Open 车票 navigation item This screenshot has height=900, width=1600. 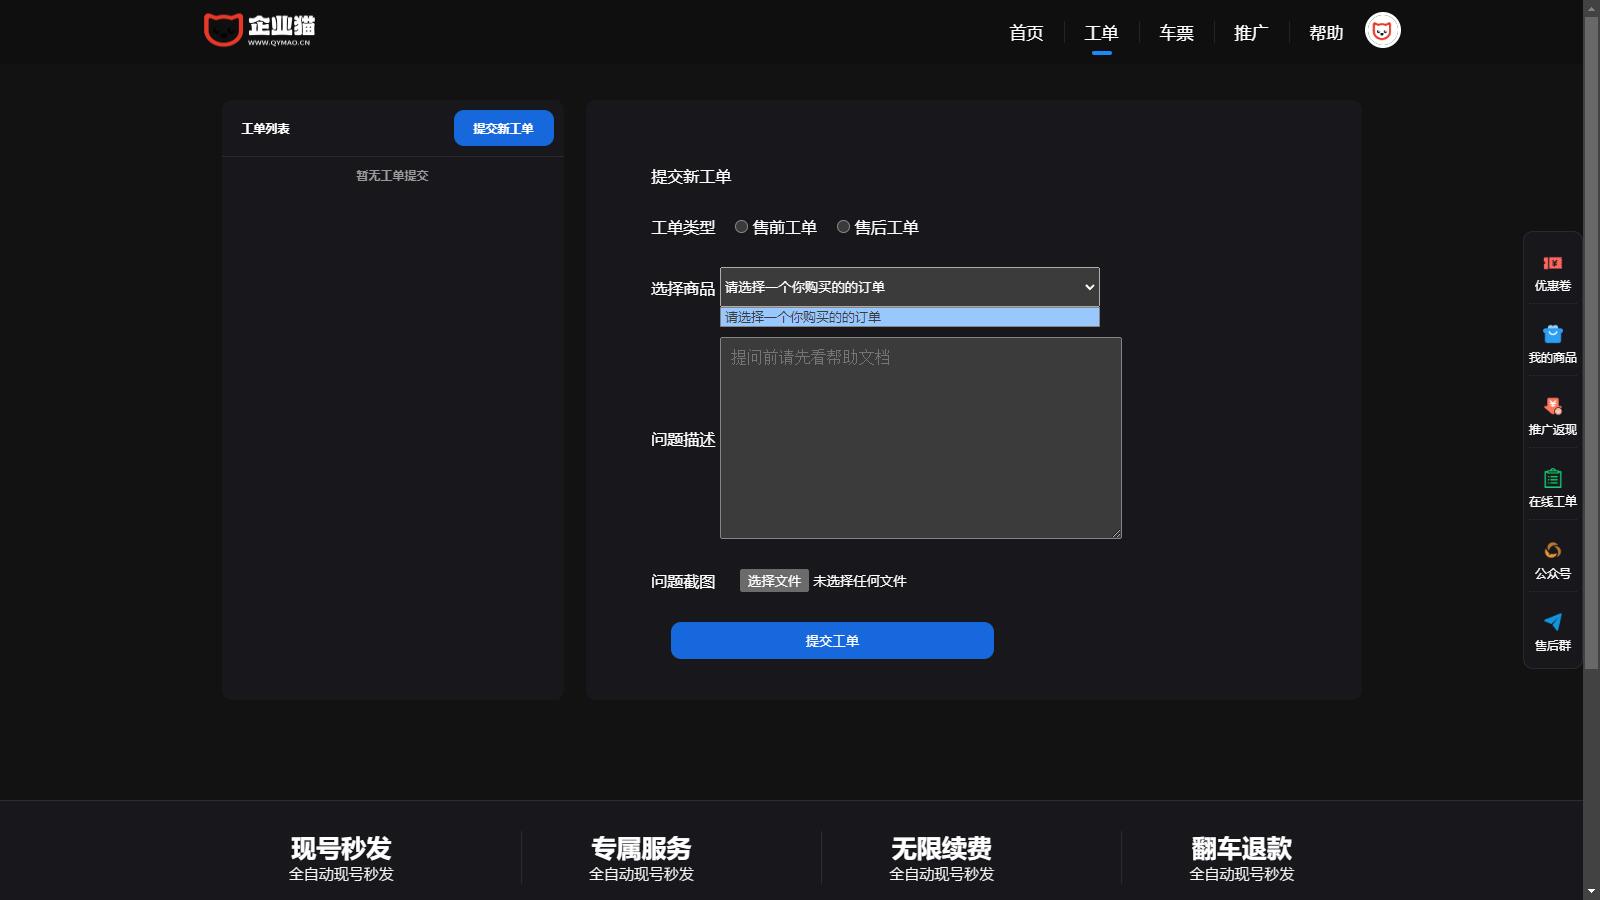(x=1176, y=33)
